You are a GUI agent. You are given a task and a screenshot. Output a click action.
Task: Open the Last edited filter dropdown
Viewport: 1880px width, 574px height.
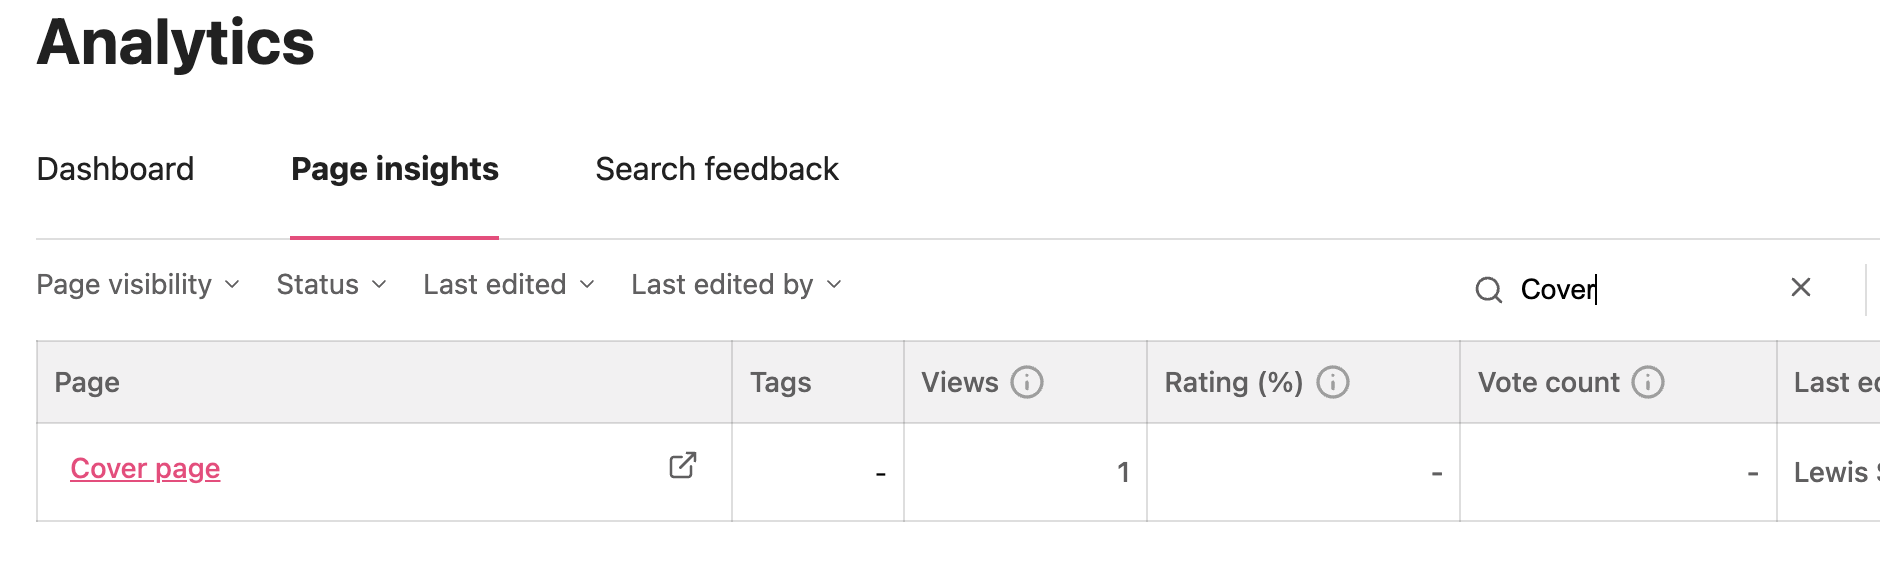coord(509,285)
